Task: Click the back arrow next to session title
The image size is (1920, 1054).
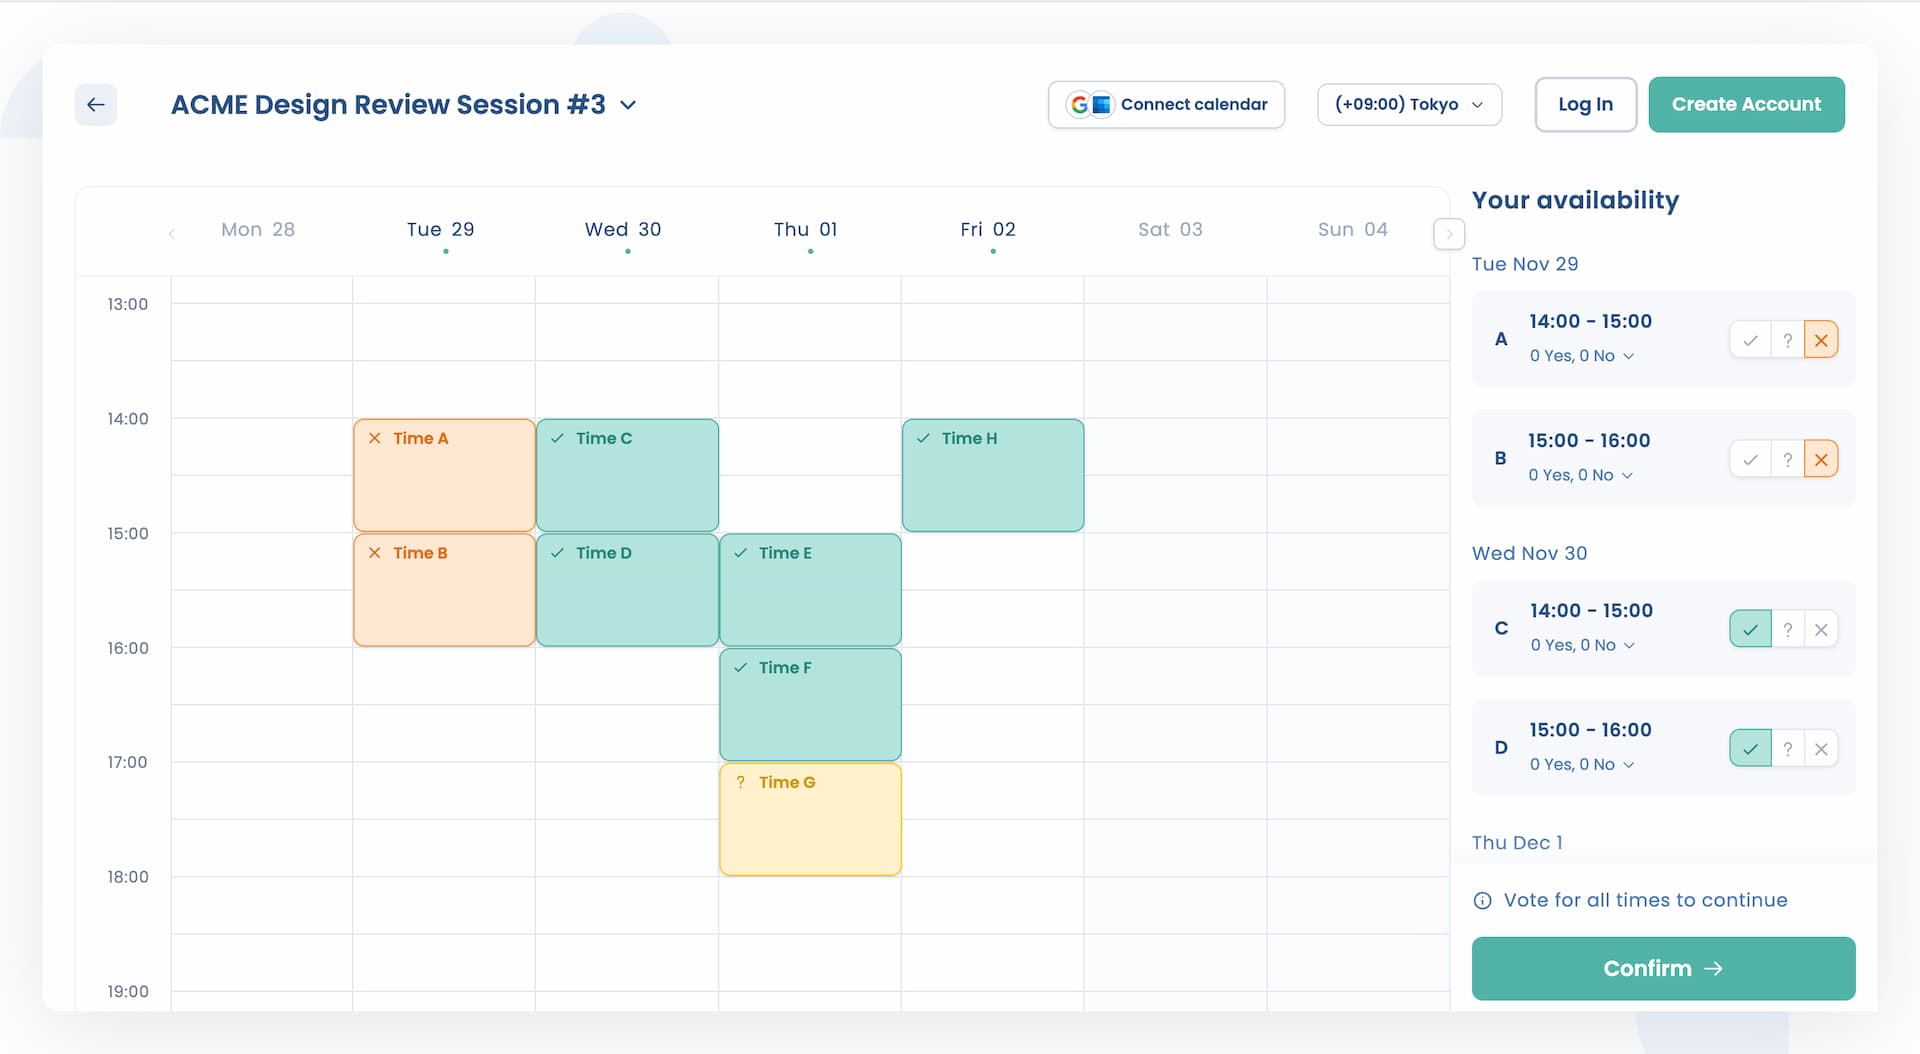Action: [x=95, y=104]
